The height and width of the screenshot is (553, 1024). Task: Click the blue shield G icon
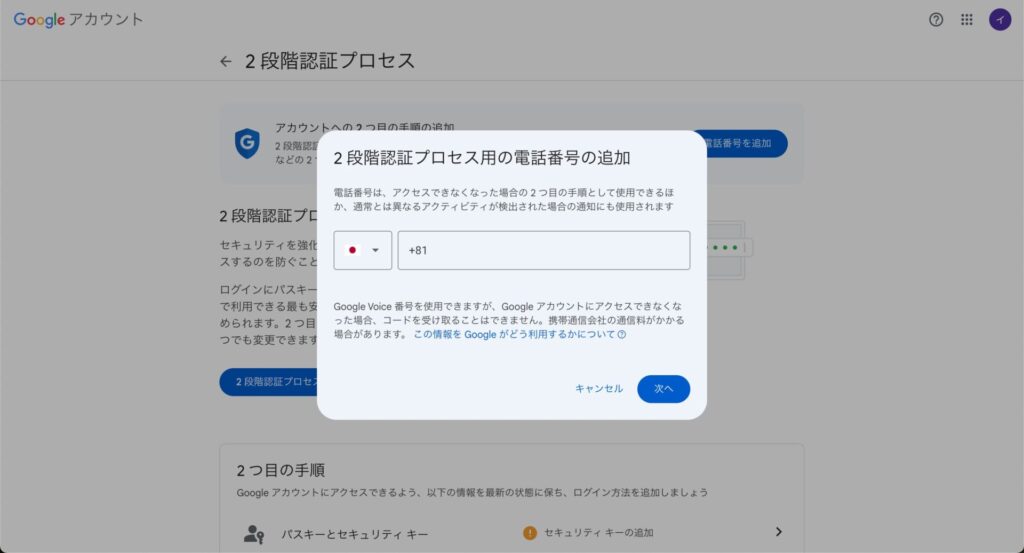[247, 143]
